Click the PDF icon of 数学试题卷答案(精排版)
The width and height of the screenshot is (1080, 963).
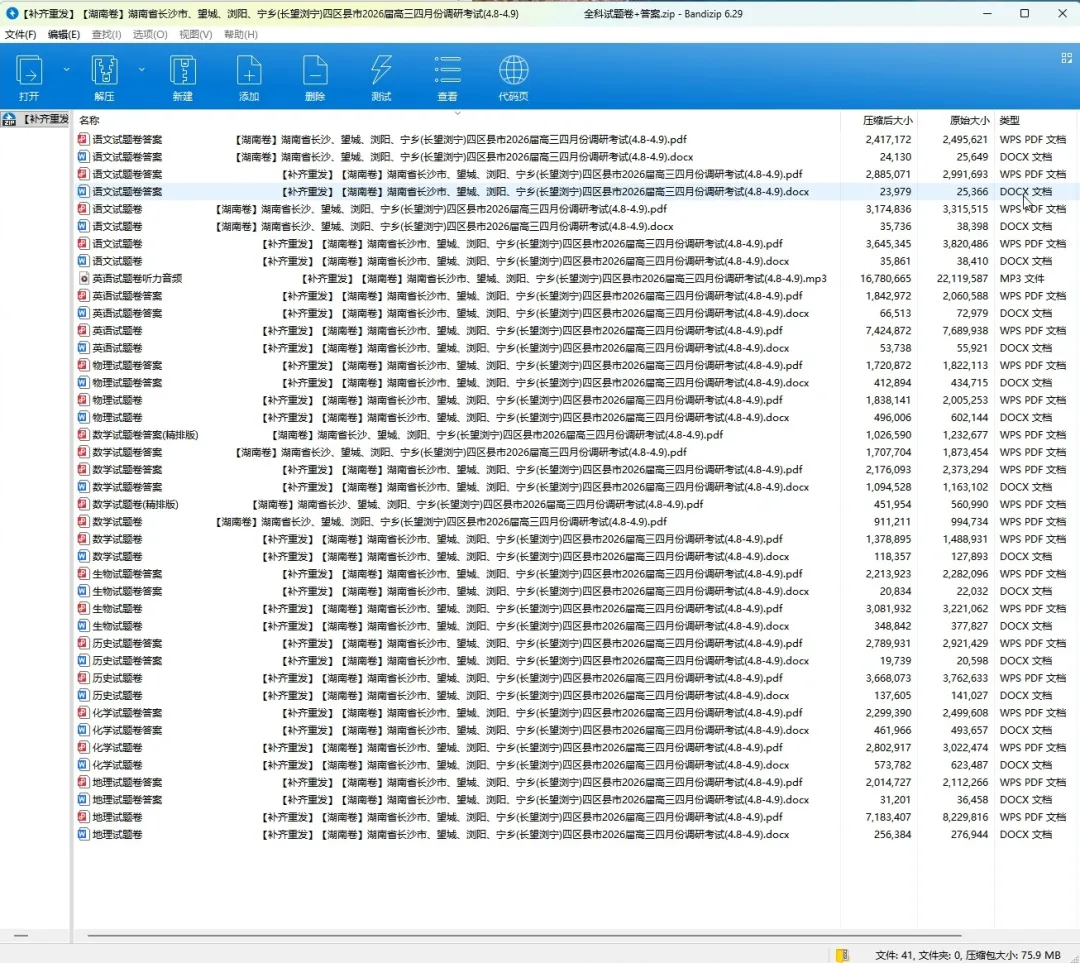pos(83,435)
